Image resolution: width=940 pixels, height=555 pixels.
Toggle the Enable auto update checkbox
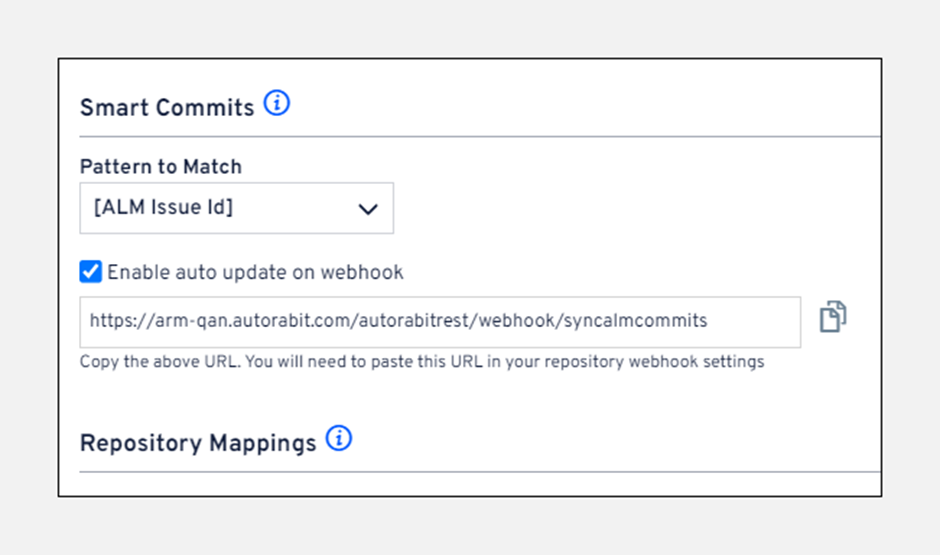[x=91, y=271]
